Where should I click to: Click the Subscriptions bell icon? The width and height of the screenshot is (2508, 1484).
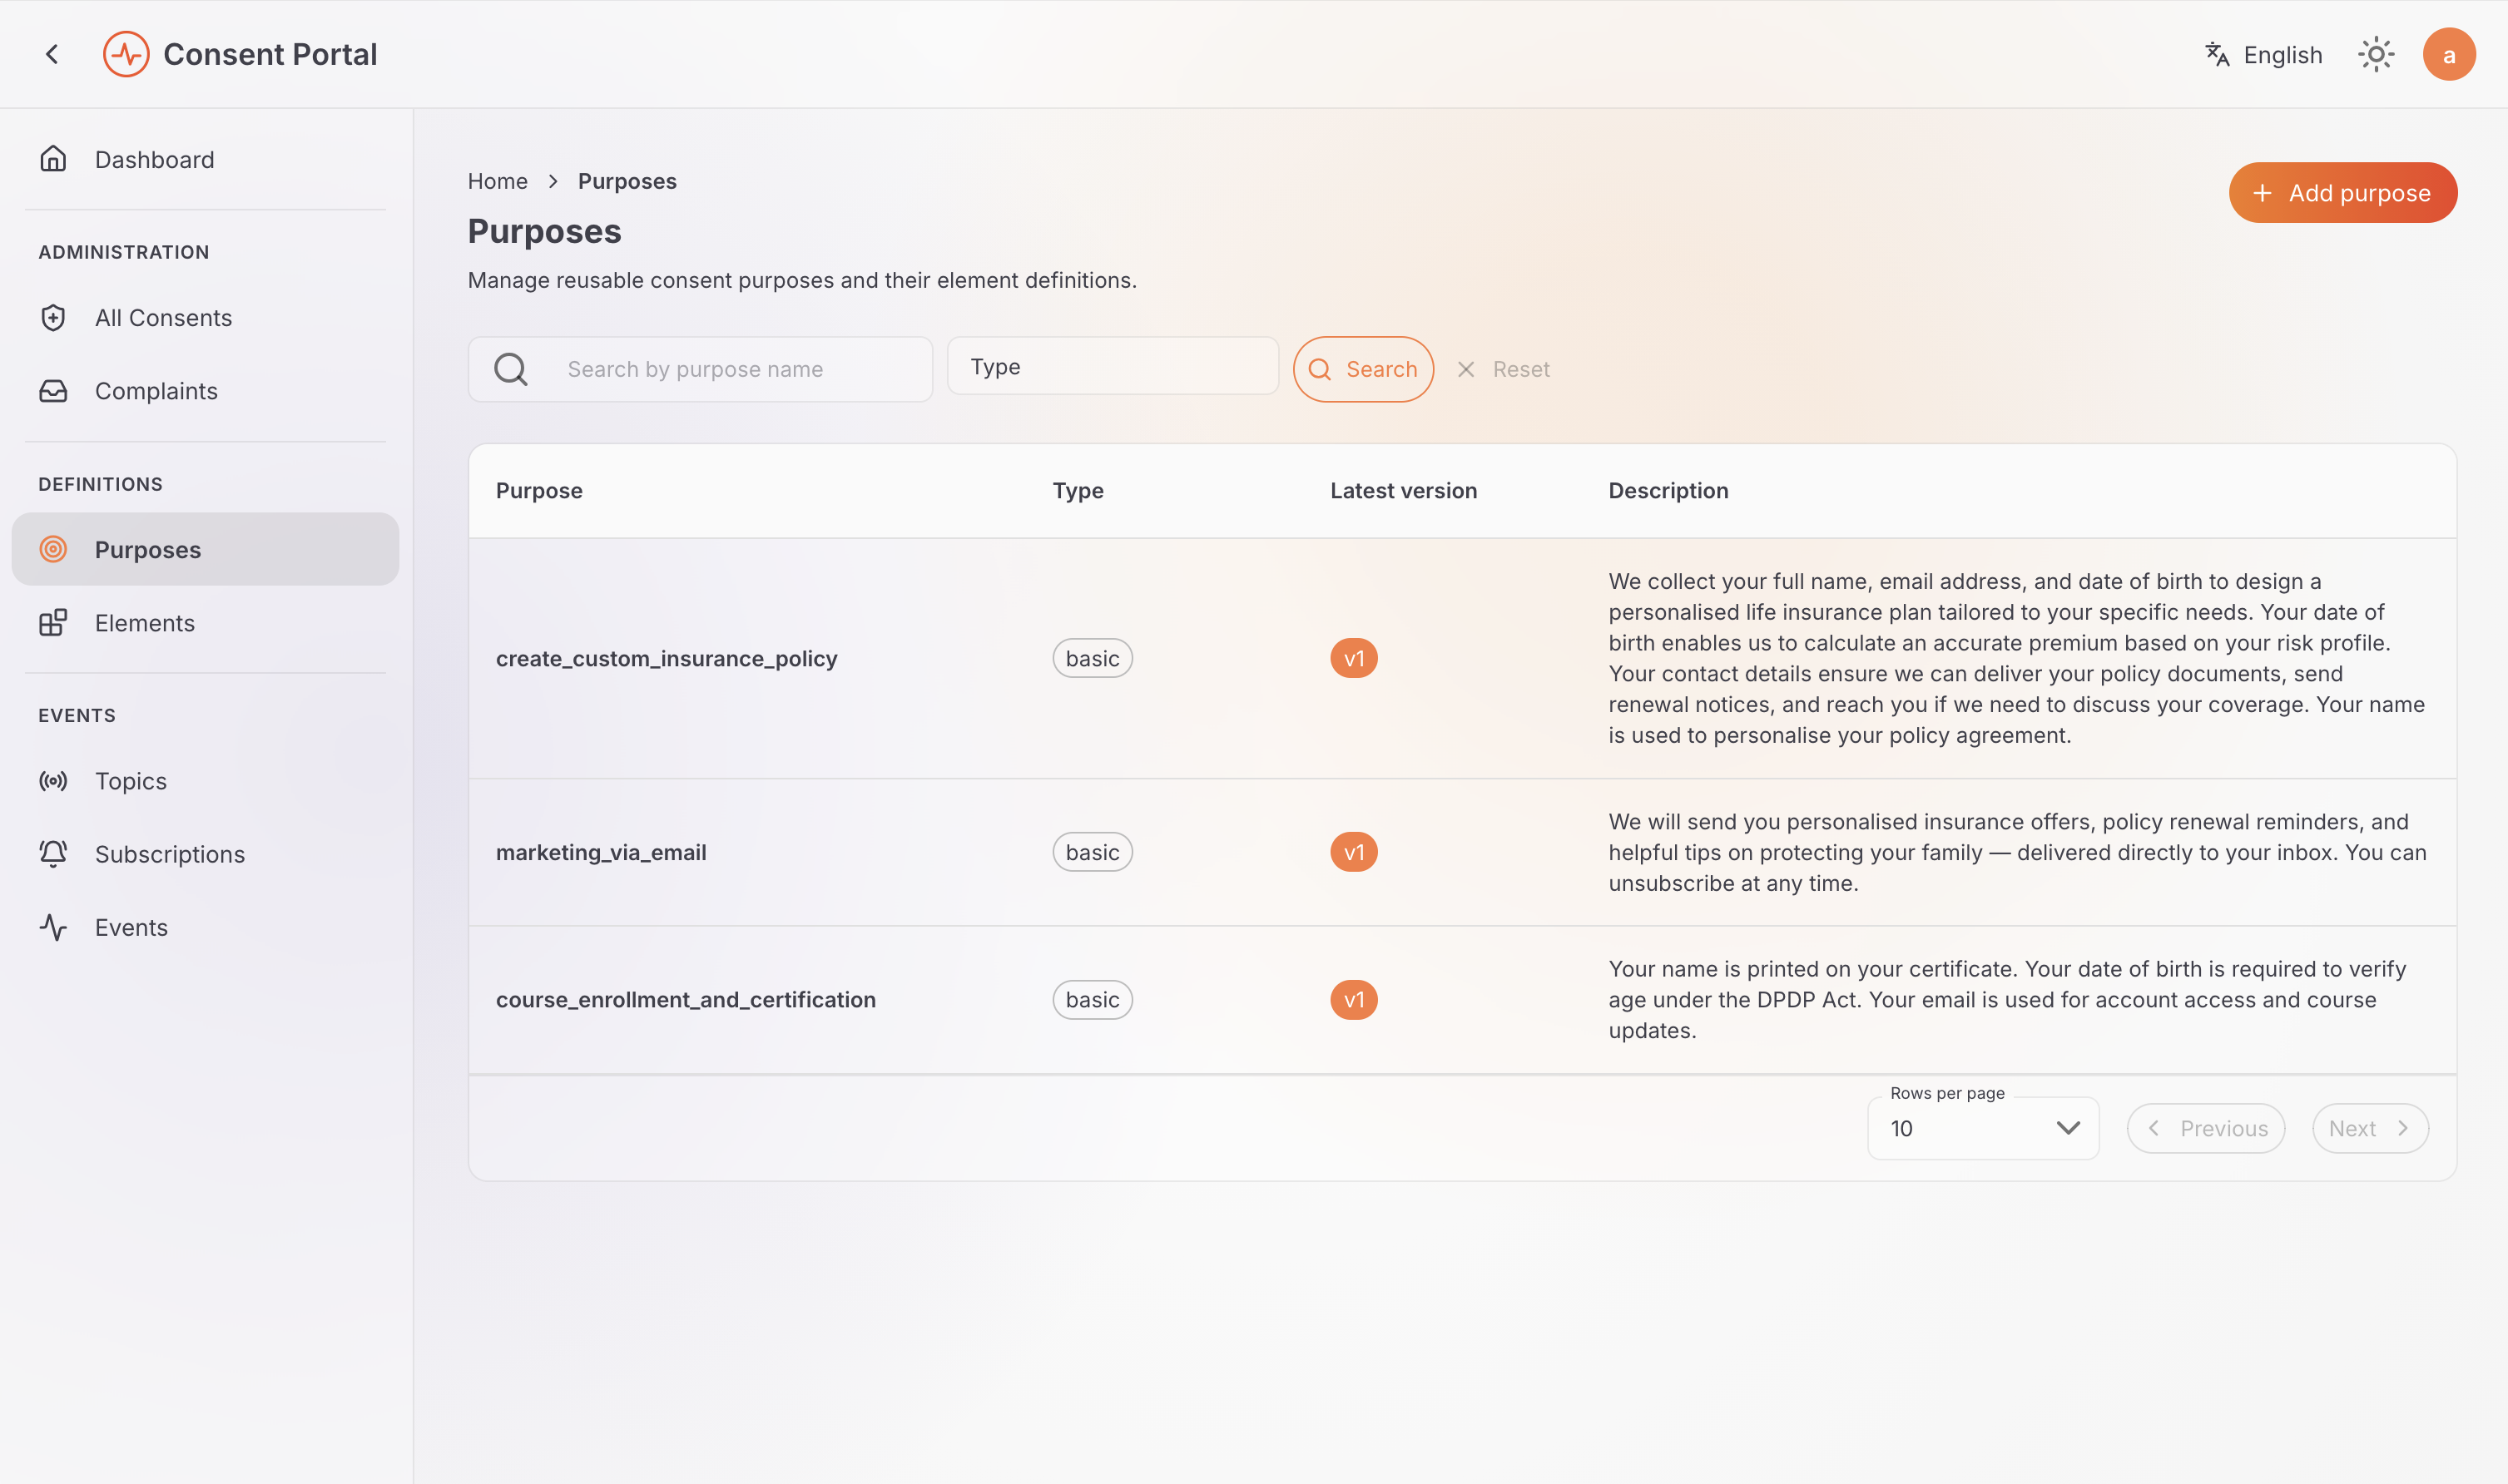(53, 853)
